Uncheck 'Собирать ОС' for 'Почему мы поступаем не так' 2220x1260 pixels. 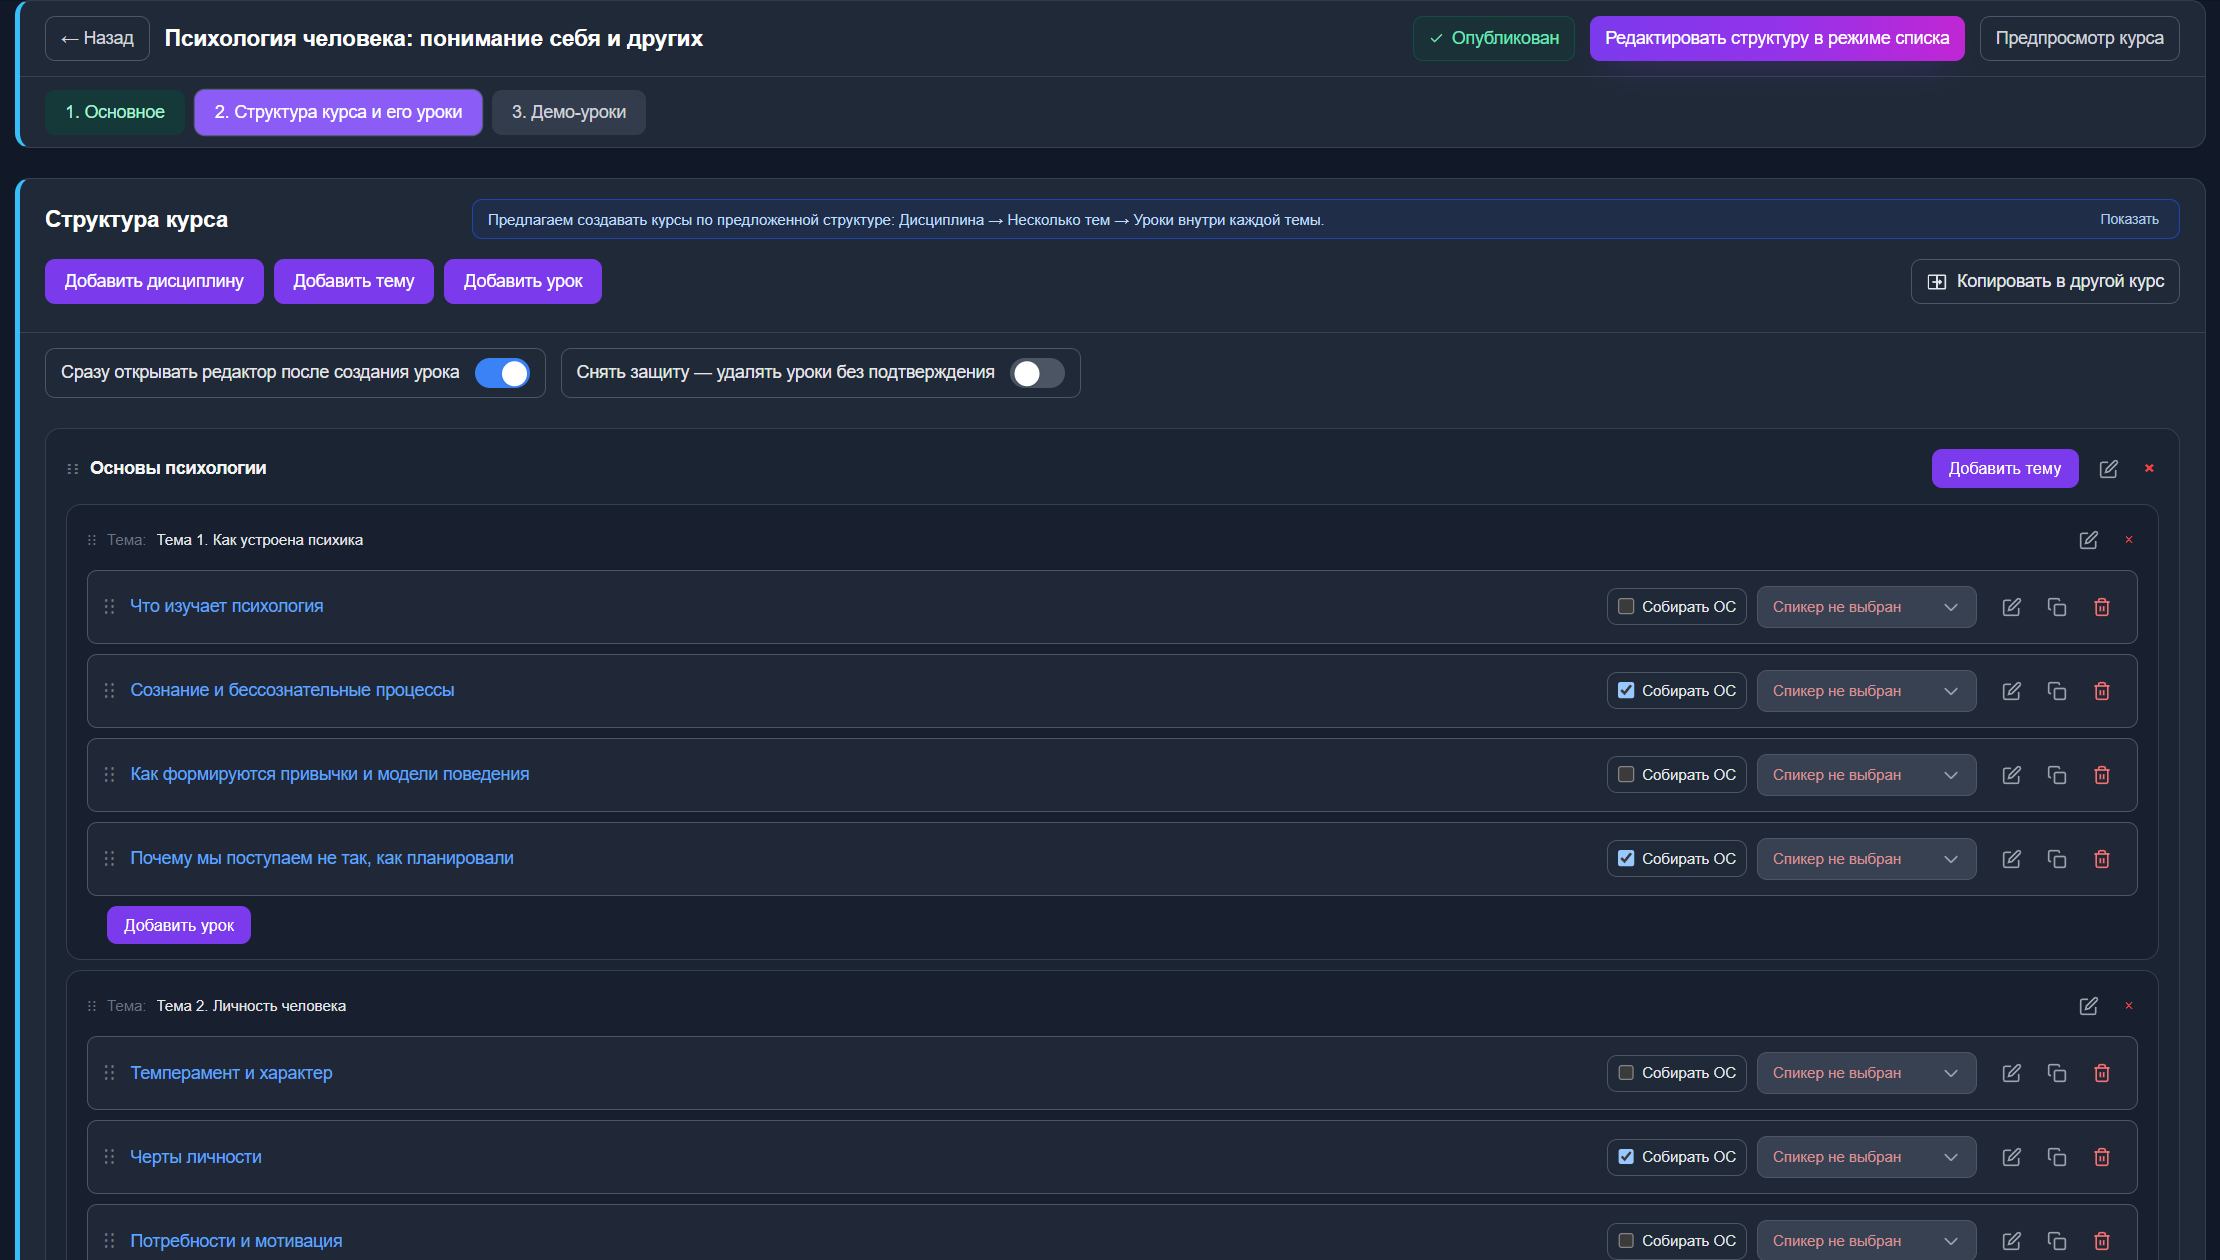coord(1626,858)
